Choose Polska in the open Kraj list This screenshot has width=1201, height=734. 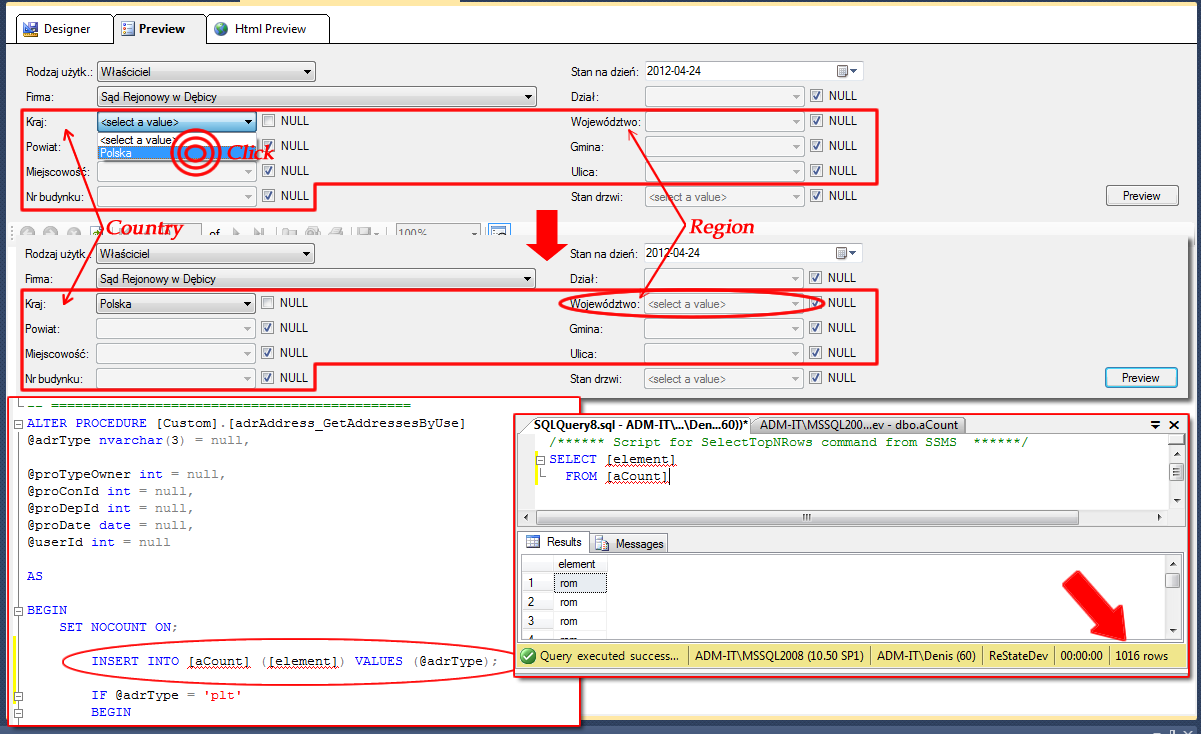coord(177,153)
